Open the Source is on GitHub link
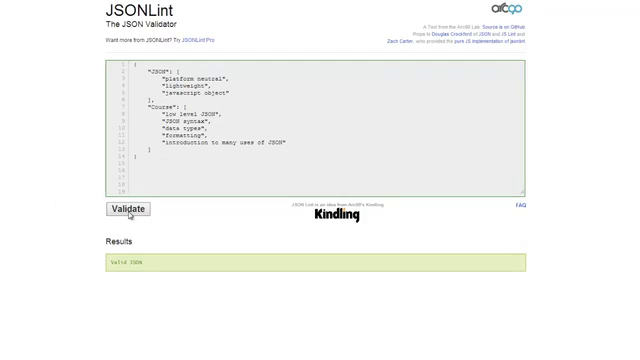This screenshot has height=360, width=640. [503, 27]
